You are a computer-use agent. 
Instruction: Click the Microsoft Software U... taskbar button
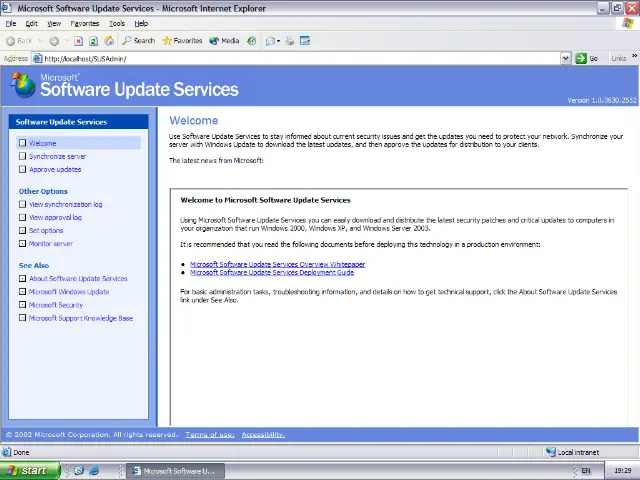point(175,471)
